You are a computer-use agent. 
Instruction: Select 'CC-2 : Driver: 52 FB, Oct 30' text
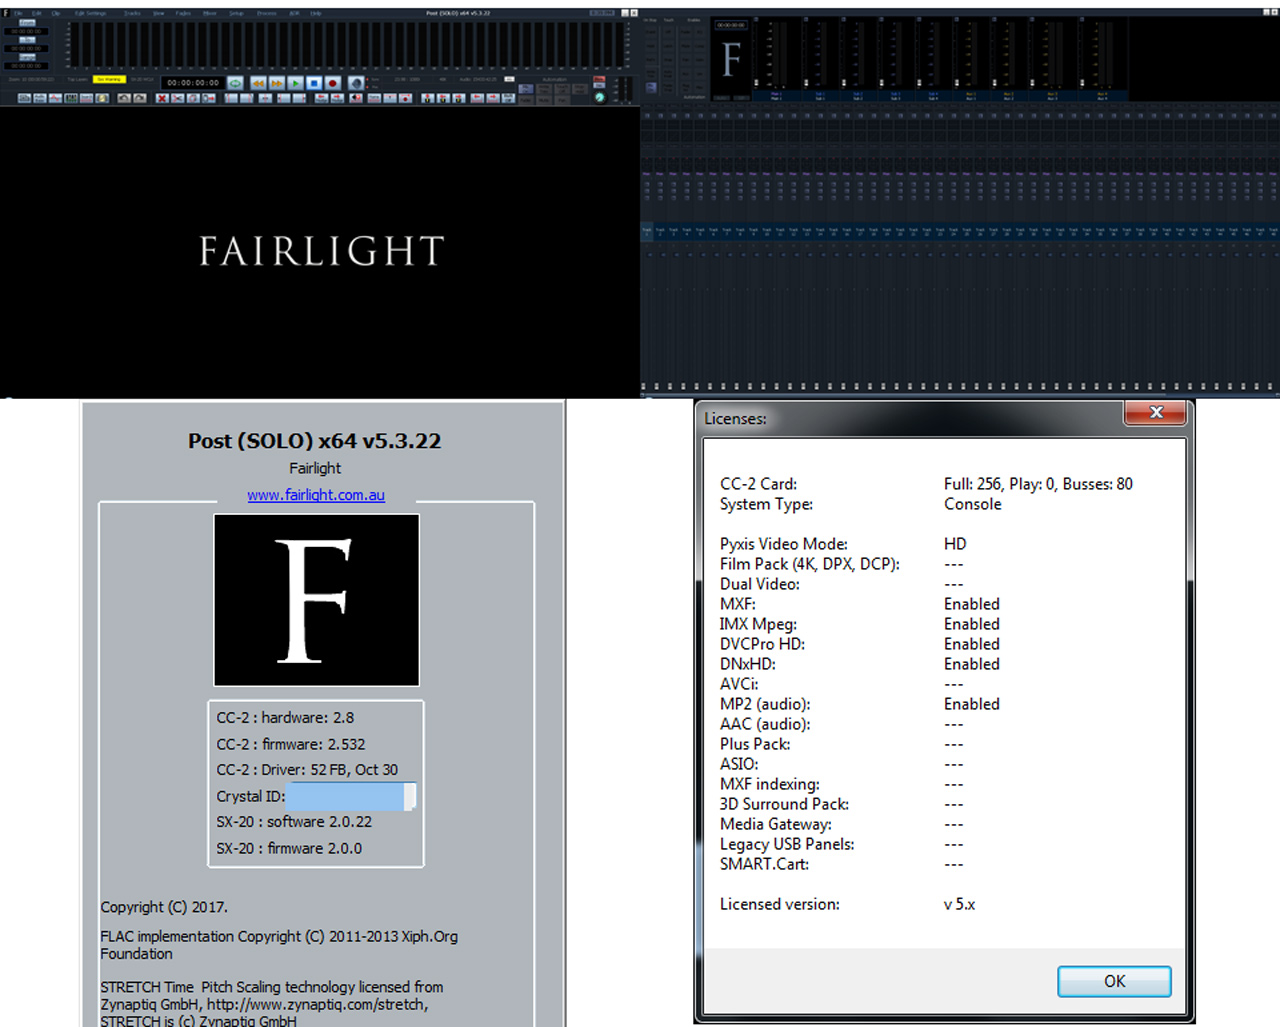307,770
